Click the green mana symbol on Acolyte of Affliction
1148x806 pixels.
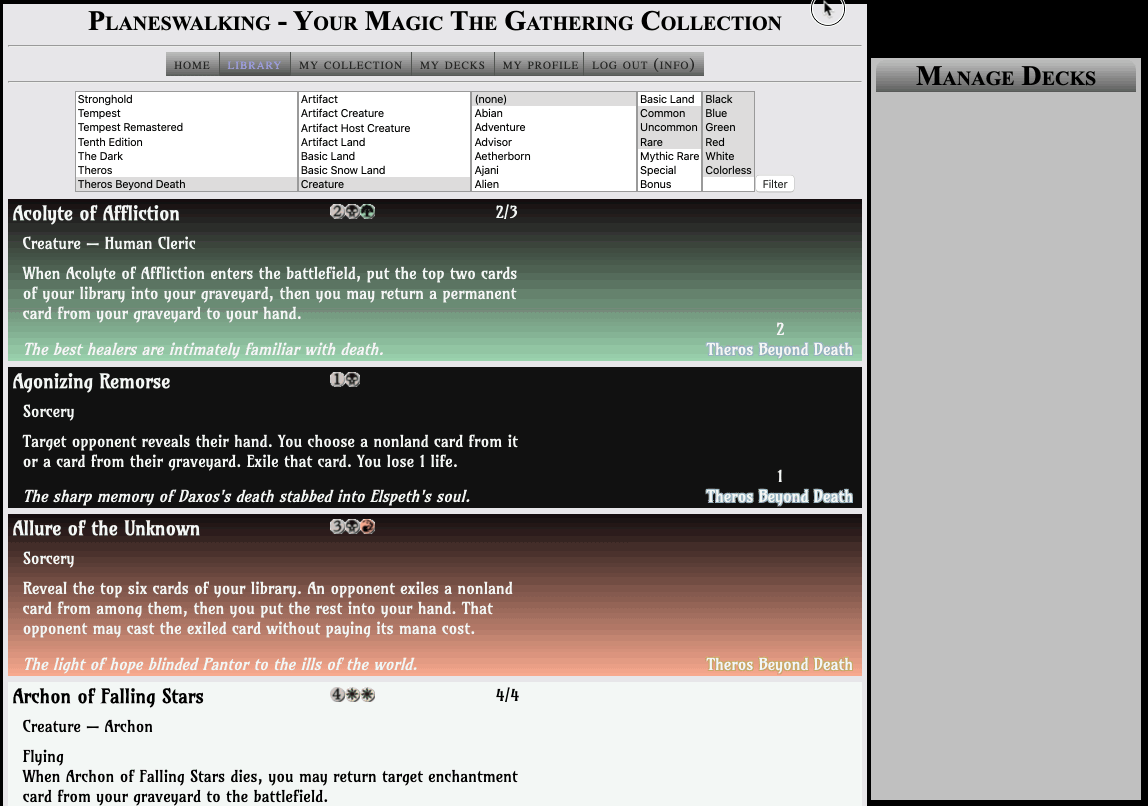368,212
